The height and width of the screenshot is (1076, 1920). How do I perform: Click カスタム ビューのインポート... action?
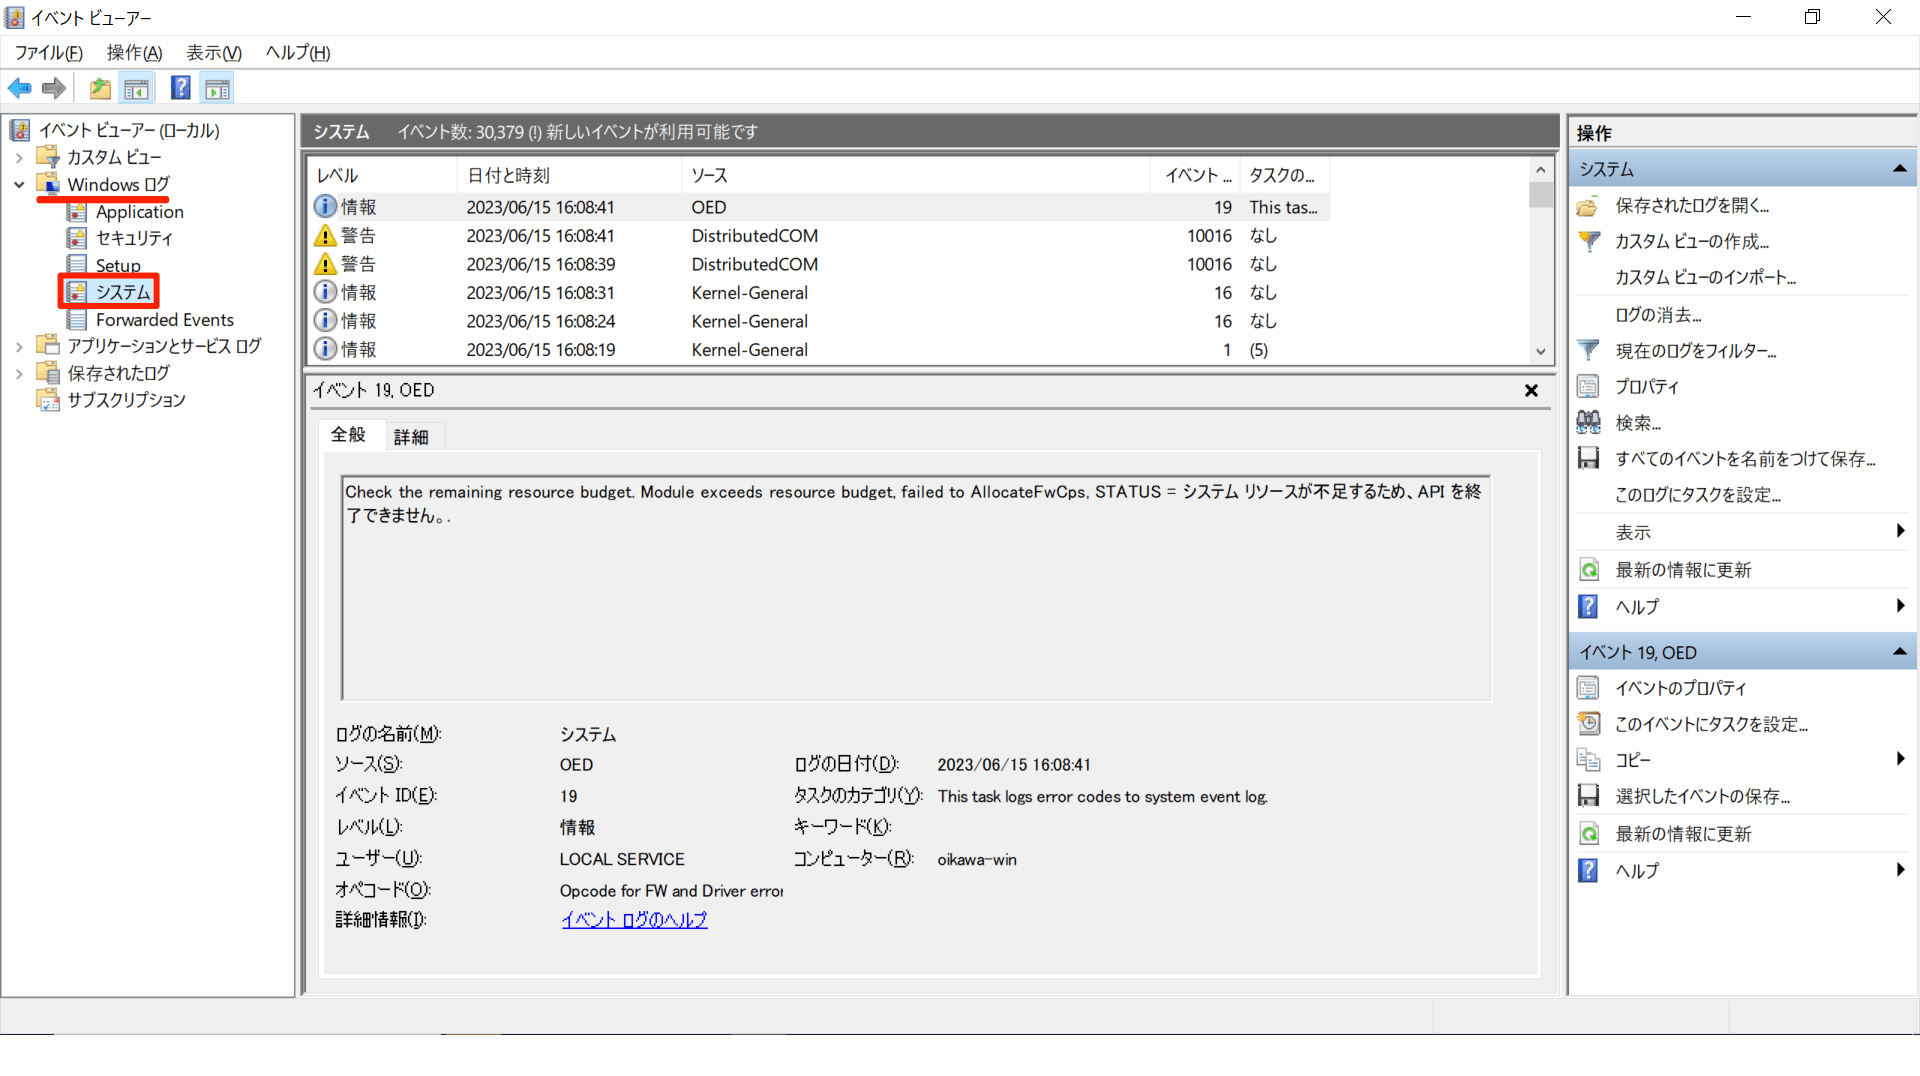coord(1705,278)
